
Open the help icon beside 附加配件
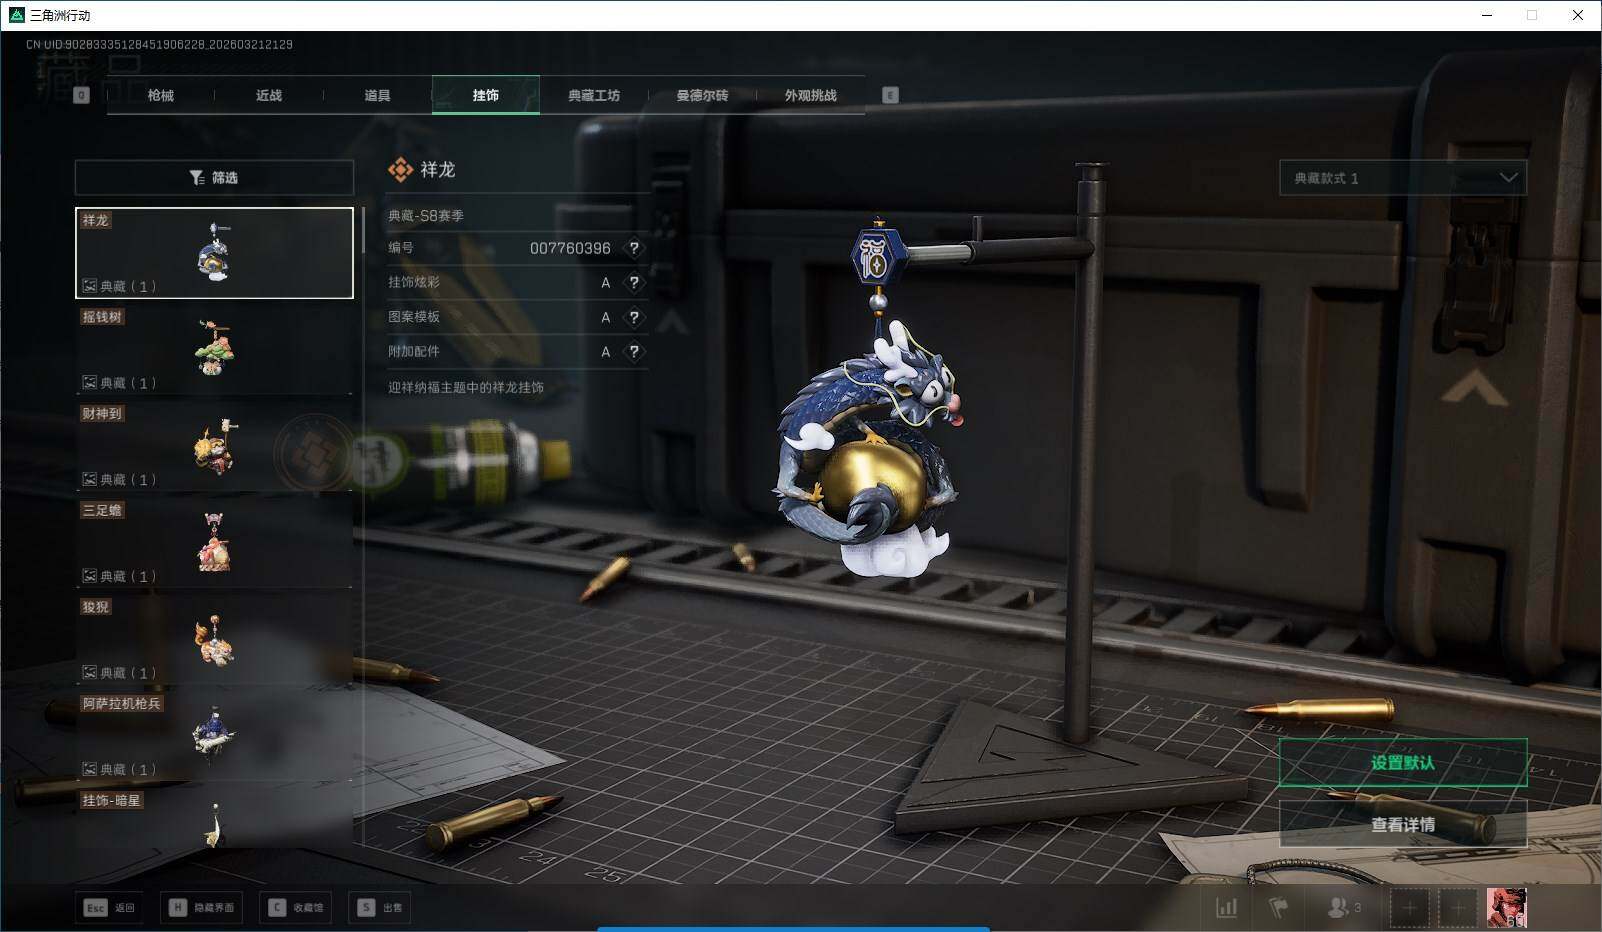pyautogui.click(x=633, y=352)
